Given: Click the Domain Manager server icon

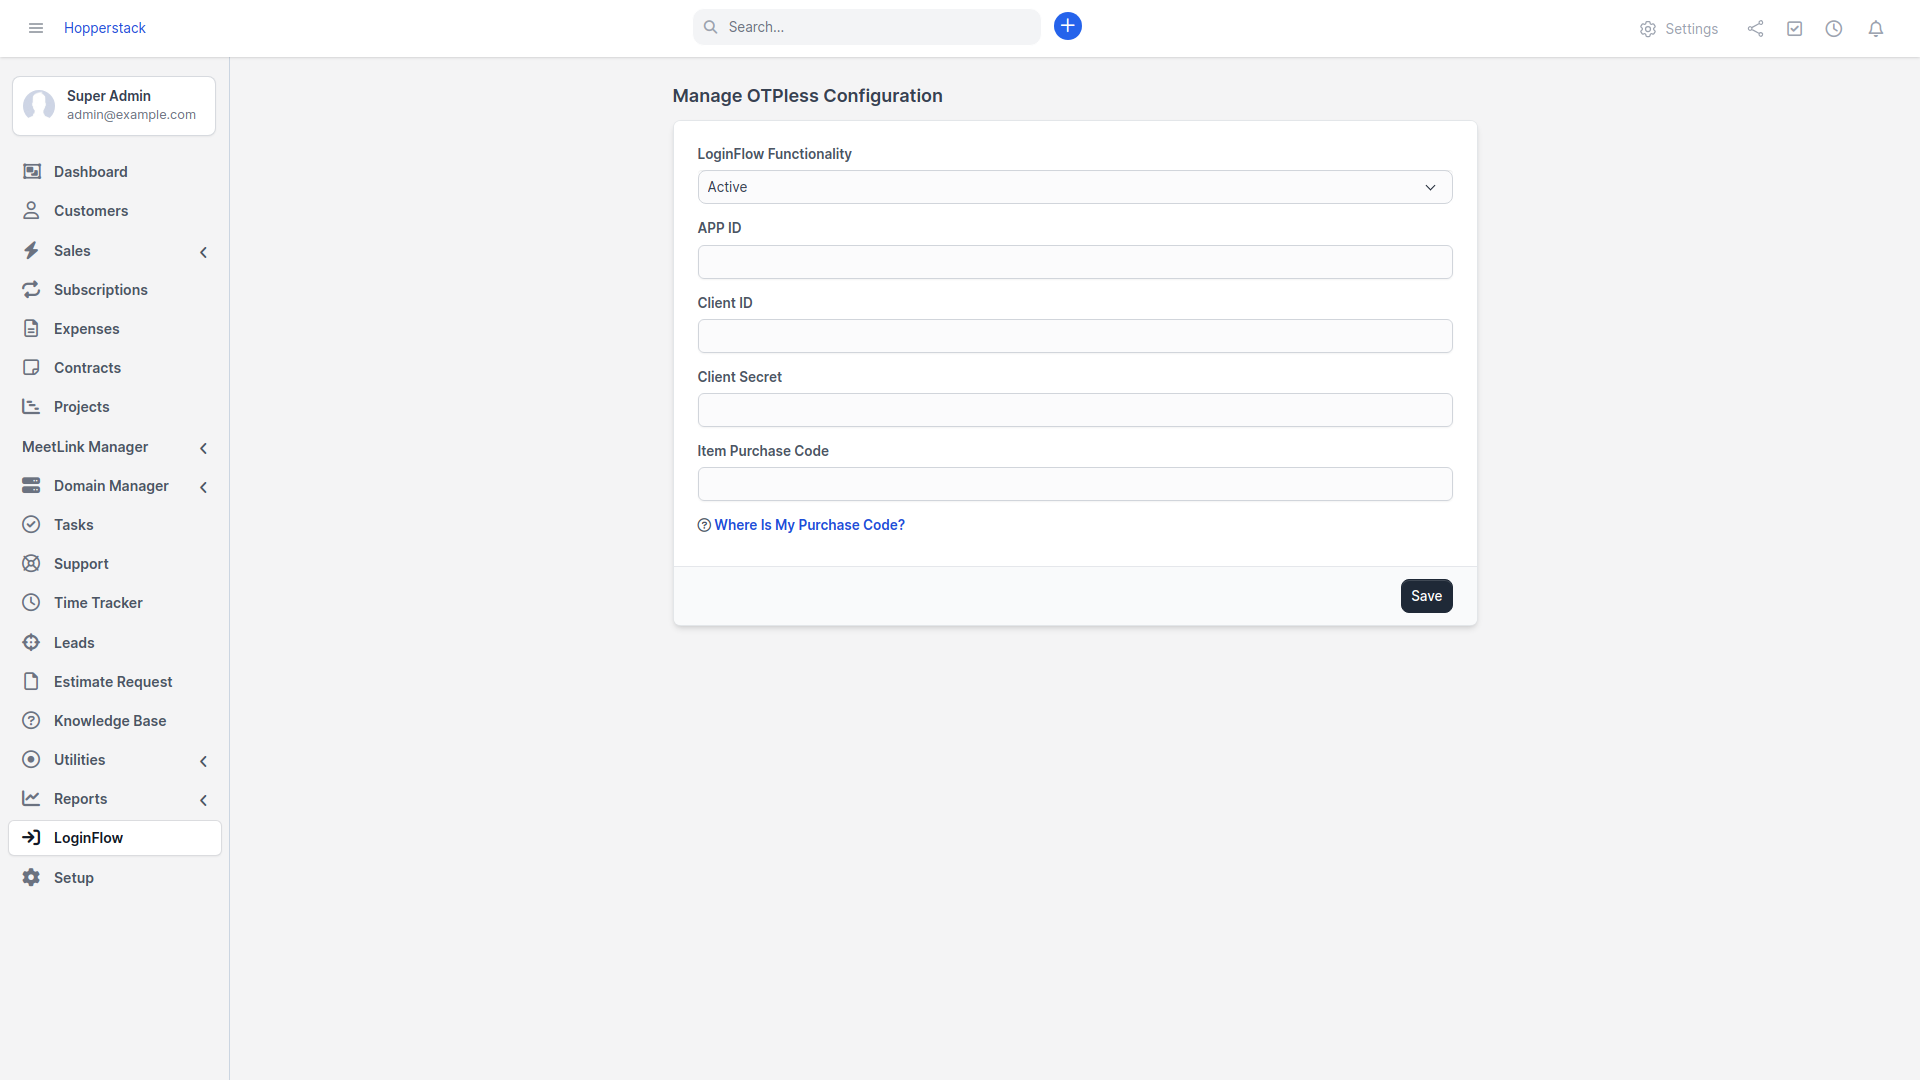Looking at the screenshot, I should [x=31, y=486].
